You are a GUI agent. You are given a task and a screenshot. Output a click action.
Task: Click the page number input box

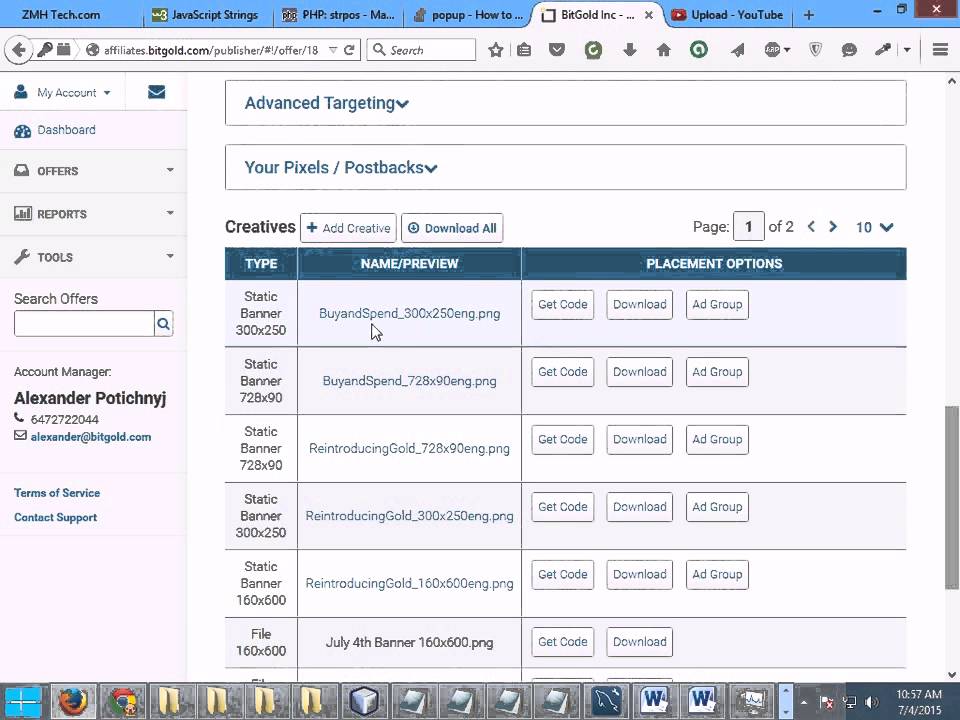point(748,227)
